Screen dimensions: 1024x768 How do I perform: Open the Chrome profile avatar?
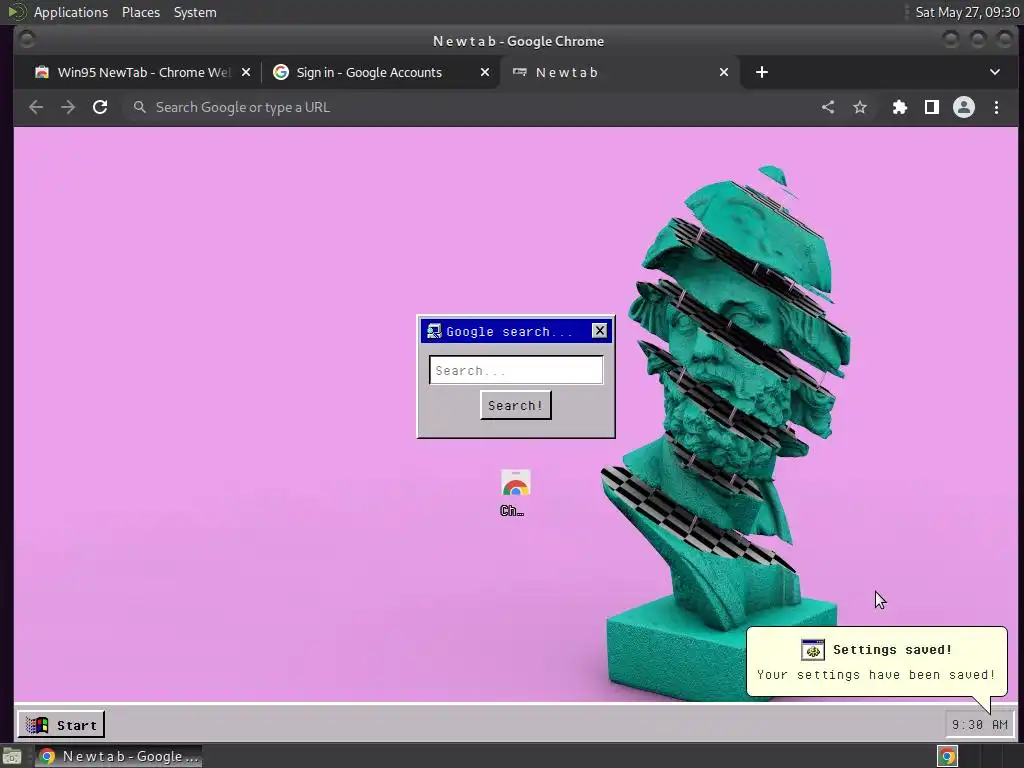tap(964, 107)
